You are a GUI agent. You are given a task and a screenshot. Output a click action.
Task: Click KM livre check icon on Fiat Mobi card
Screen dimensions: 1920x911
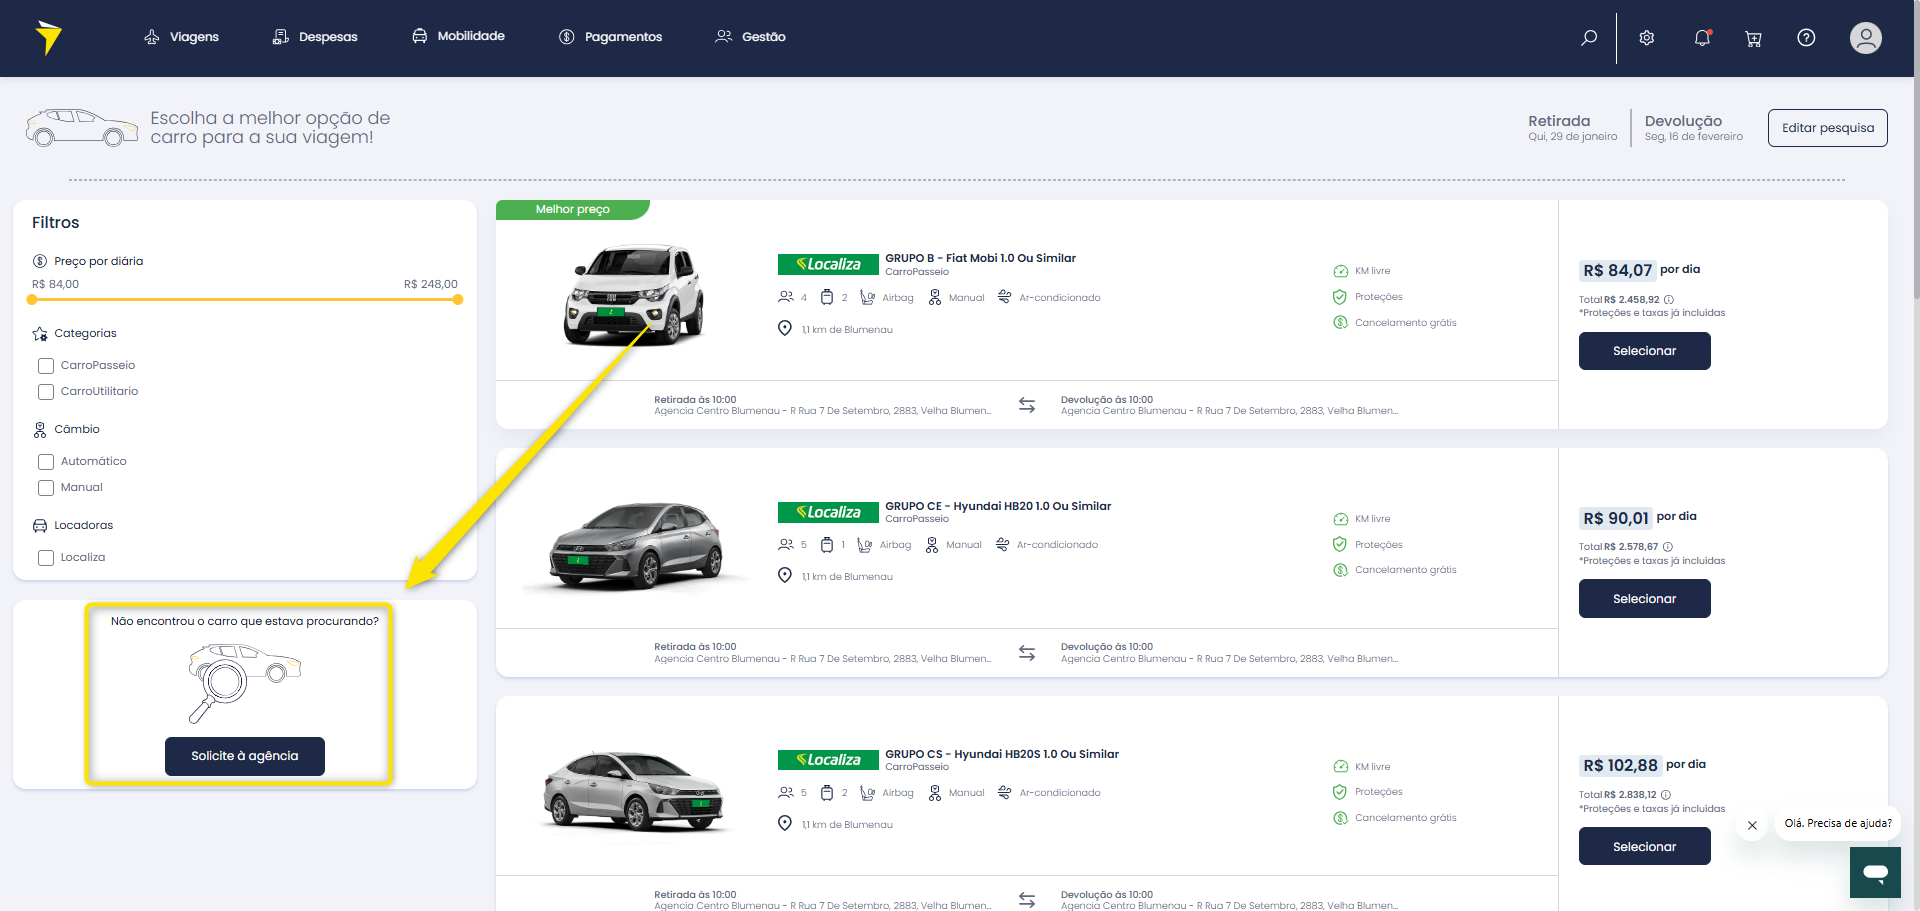click(1340, 271)
